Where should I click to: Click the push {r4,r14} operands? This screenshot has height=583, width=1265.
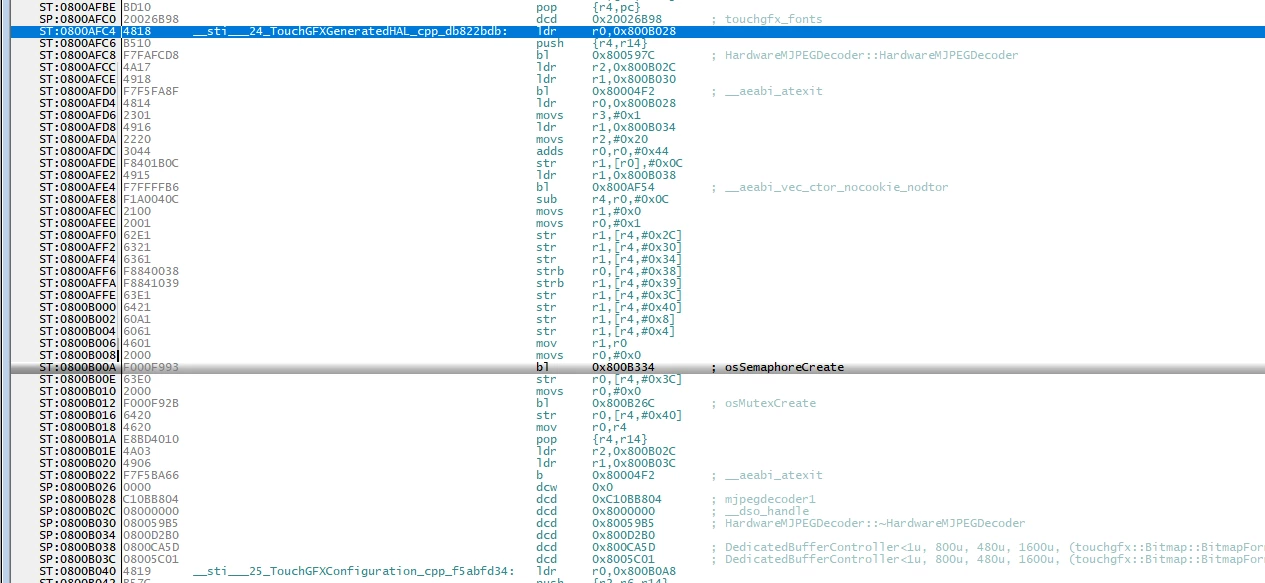(620, 43)
